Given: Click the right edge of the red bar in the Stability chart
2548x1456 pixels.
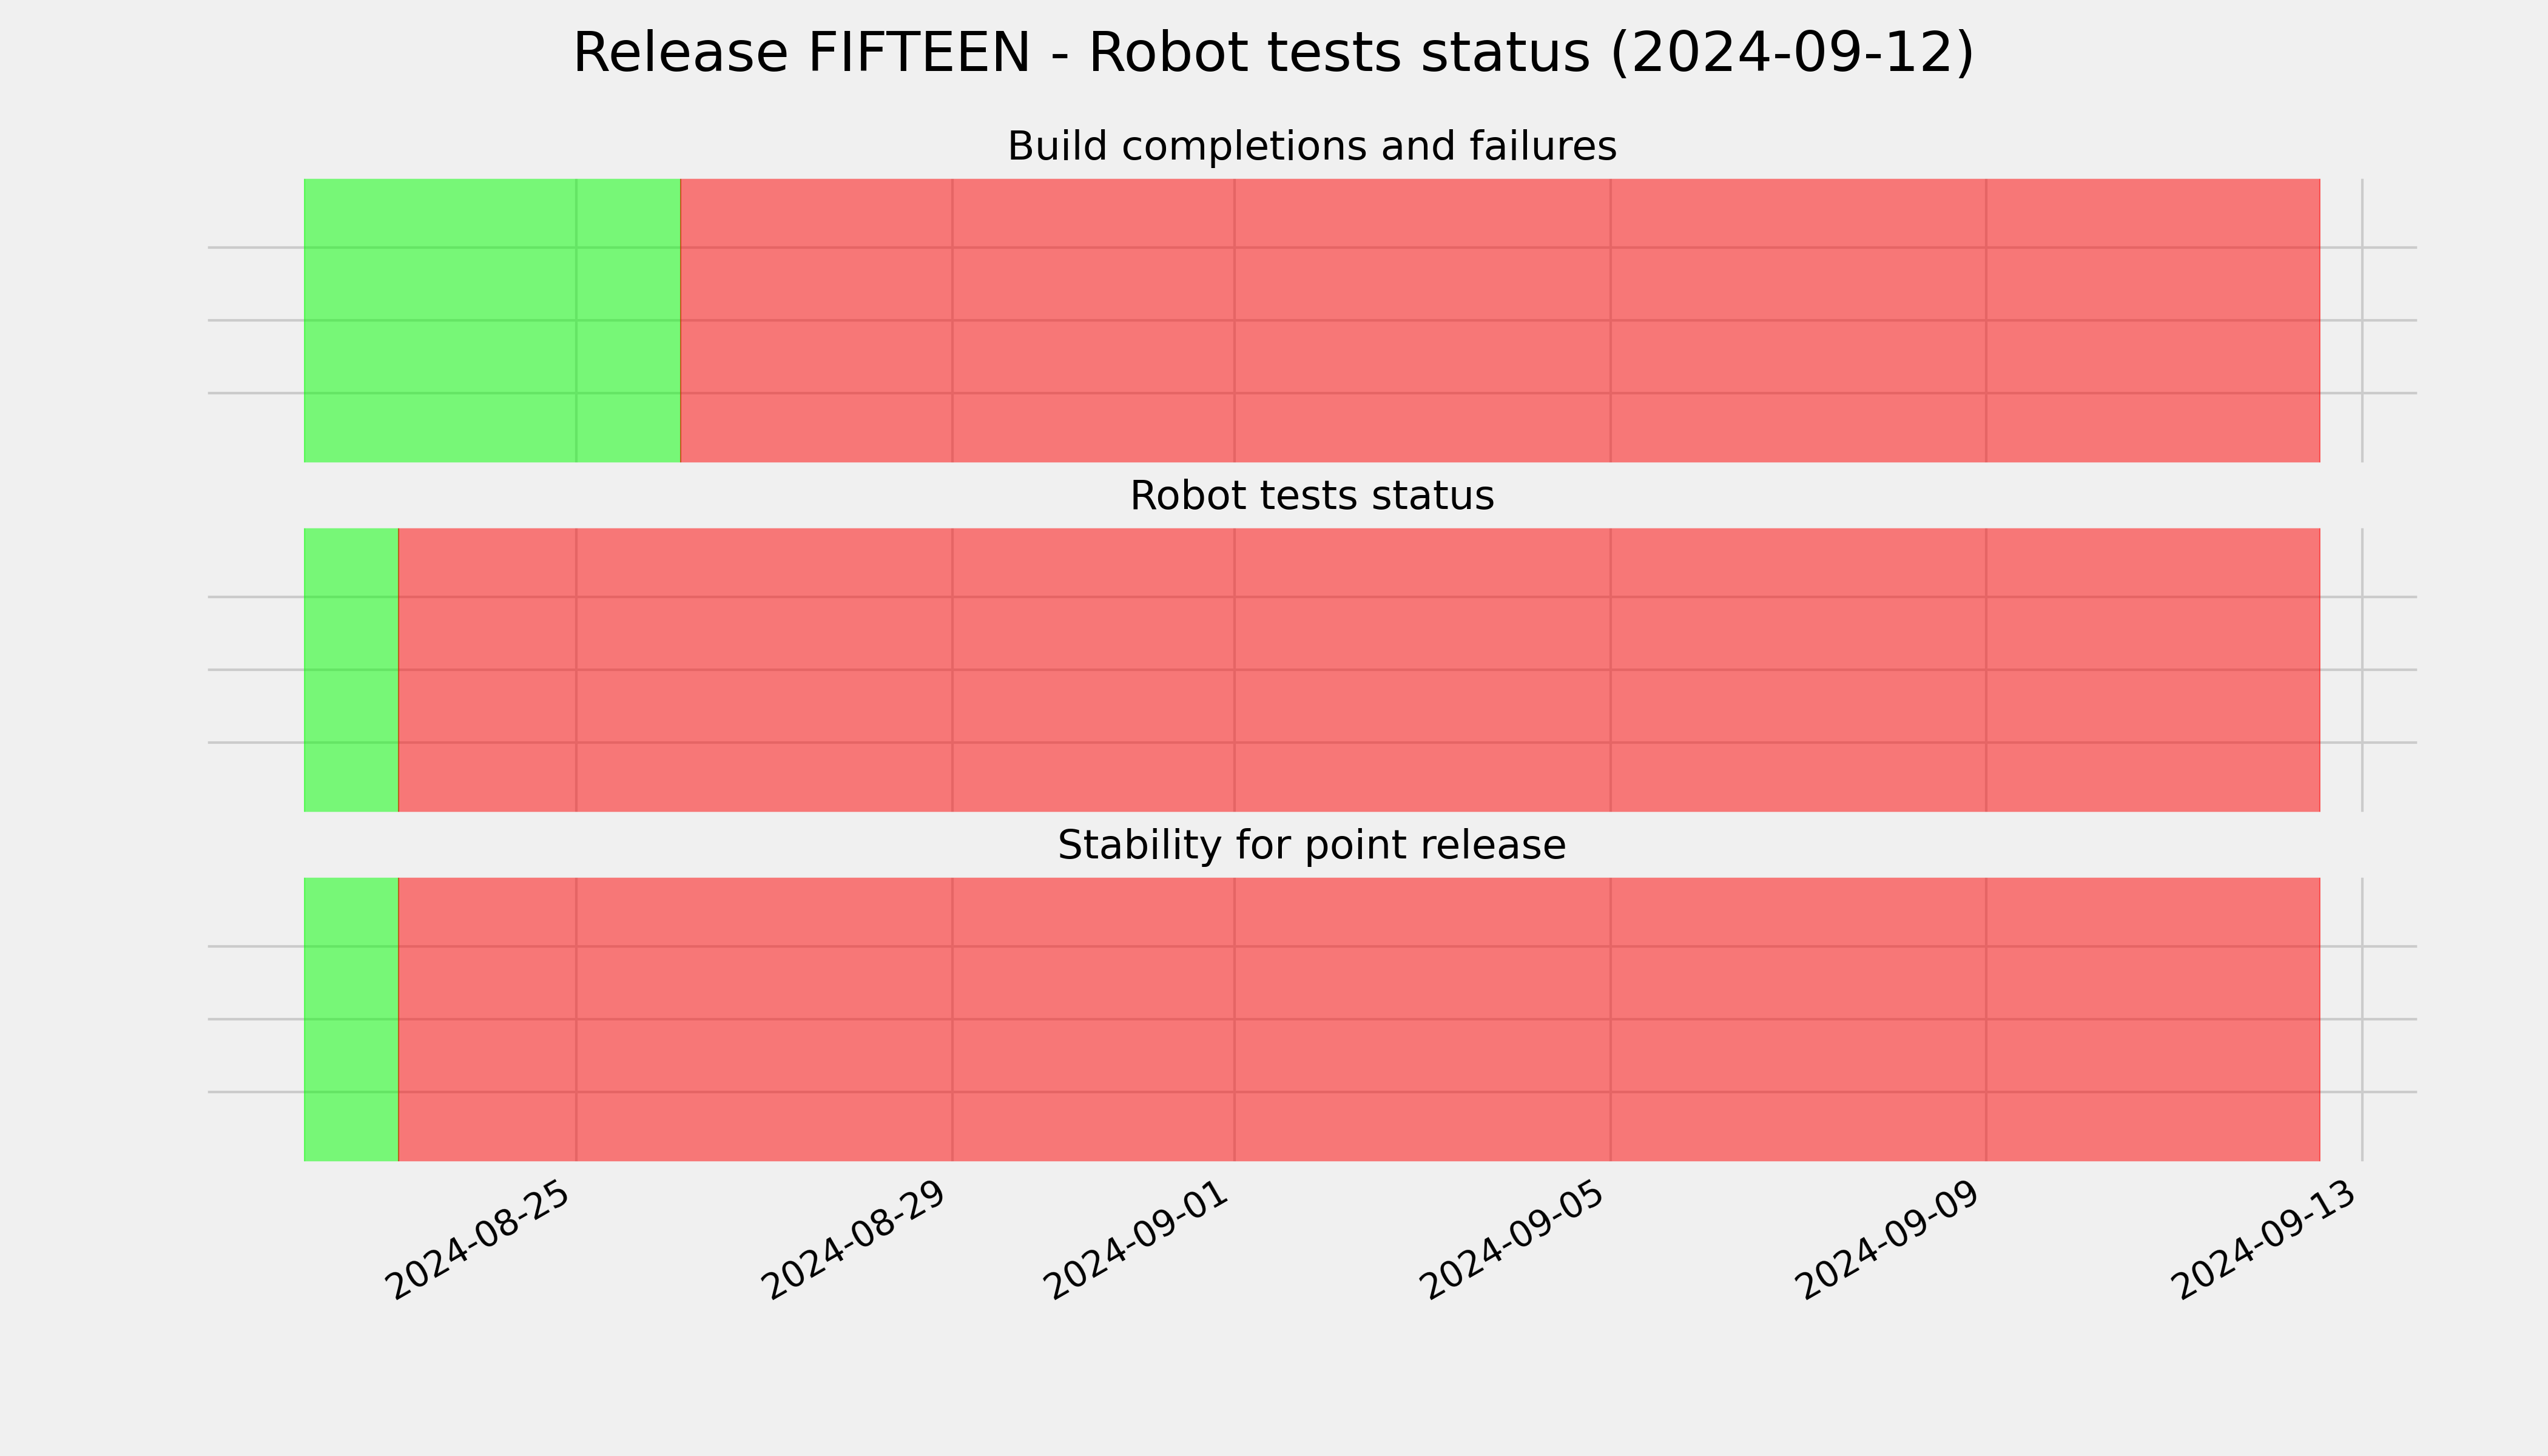Looking at the screenshot, I should pos(2320,1019).
